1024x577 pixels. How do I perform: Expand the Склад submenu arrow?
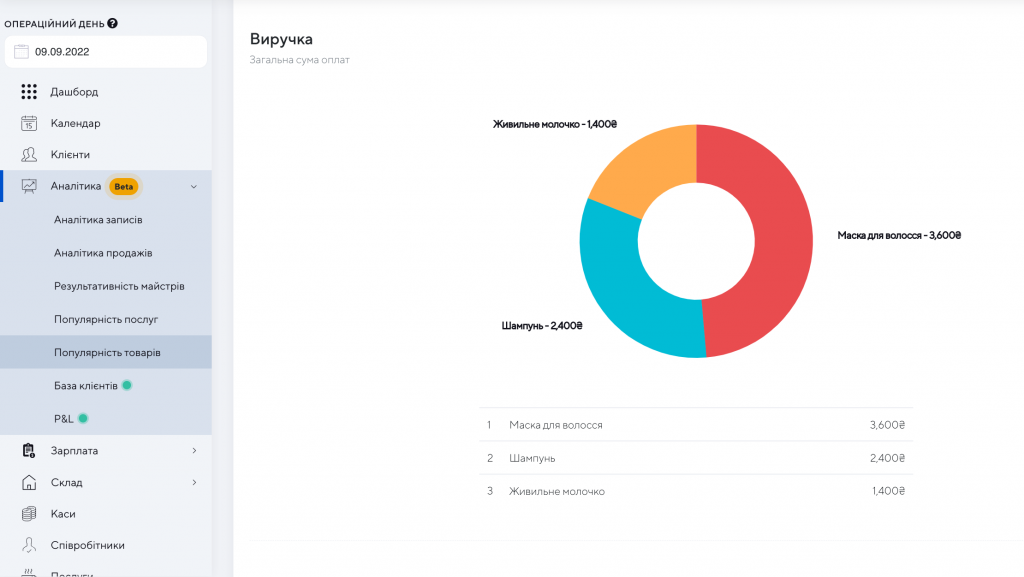(194, 483)
